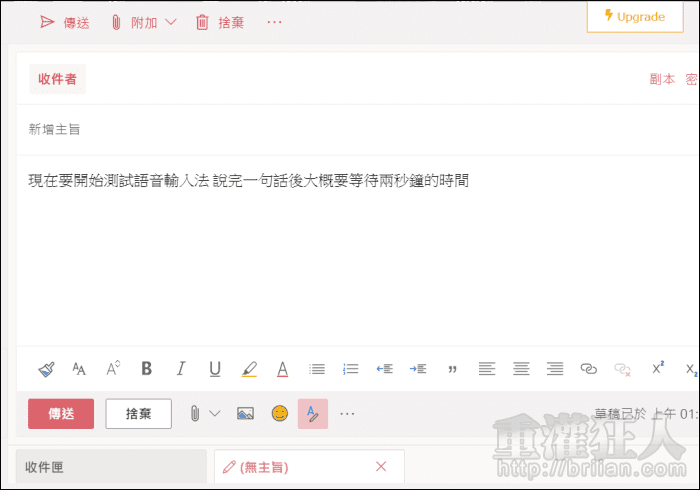Center-align the message text
Screen dimensions: 700x490
[x=521, y=369]
